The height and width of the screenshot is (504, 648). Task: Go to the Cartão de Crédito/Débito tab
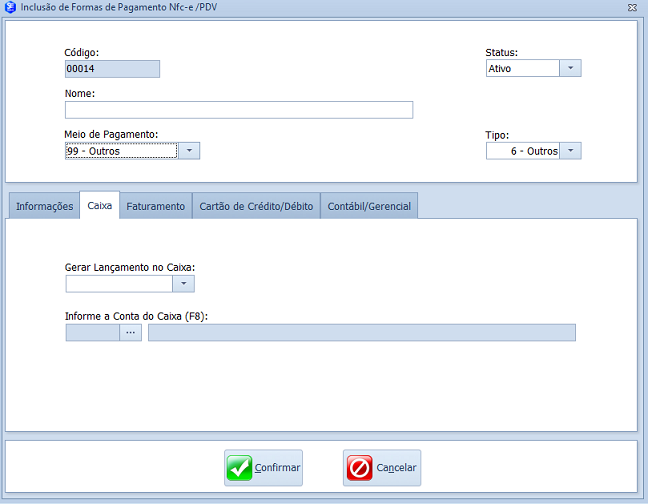[x=256, y=206]
